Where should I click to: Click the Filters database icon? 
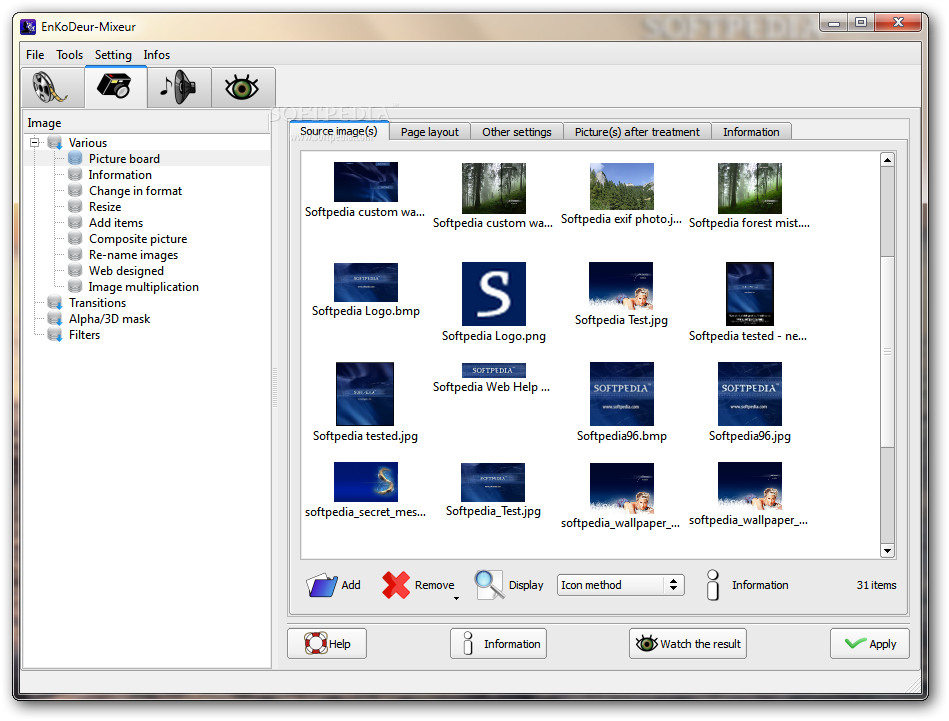[x=55, y=335]
